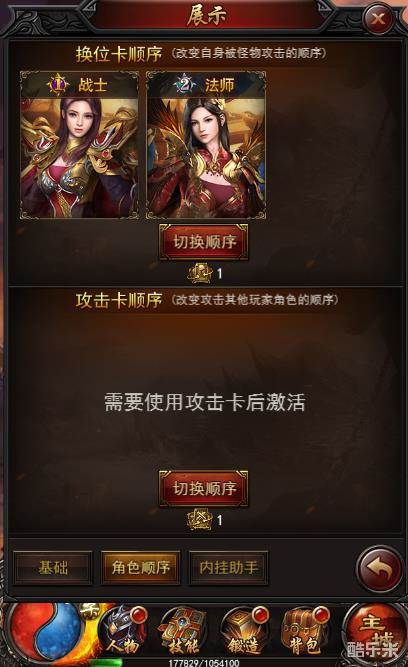Click the number 2 rank badge on 法师
The width and height of the screenshot is (408, 667).
click(185, 84)
